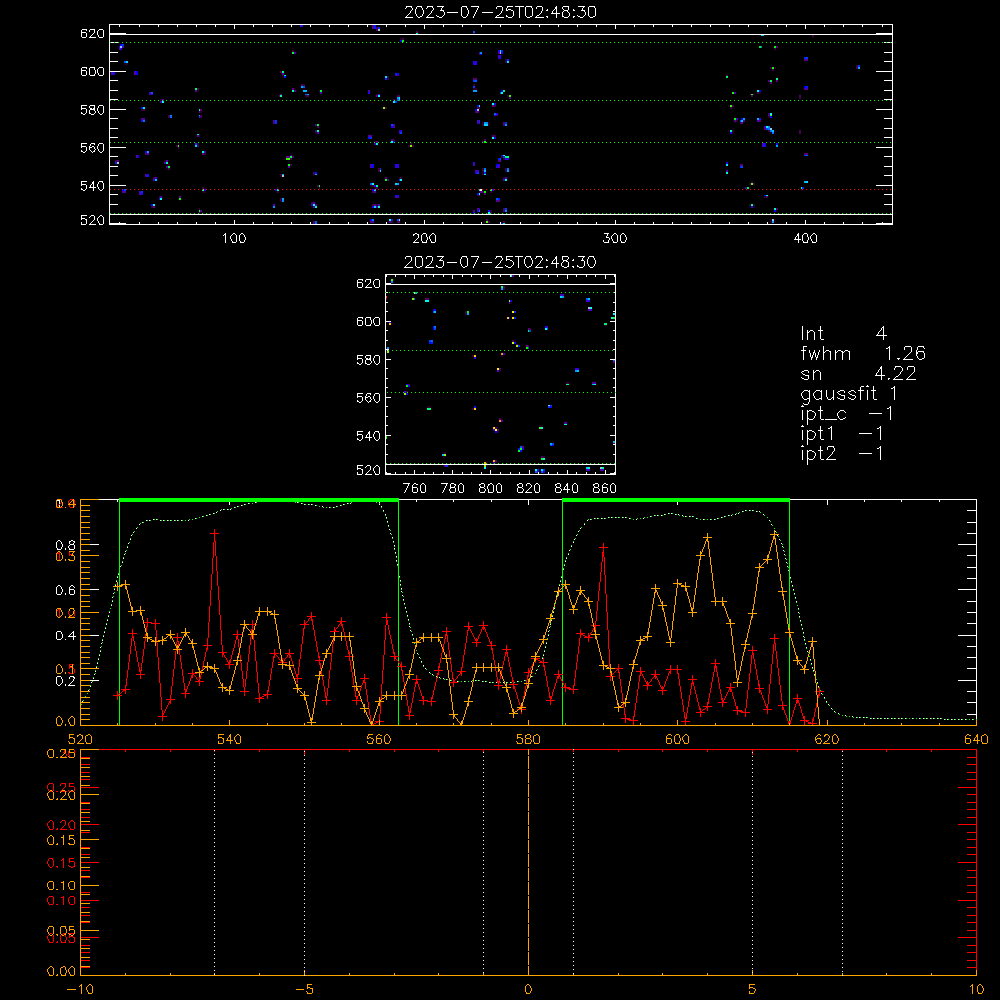This screenshot has width=1000, height=1000.
Task: Click y-axis label 600 of the top plot
Action: point(92,71)
